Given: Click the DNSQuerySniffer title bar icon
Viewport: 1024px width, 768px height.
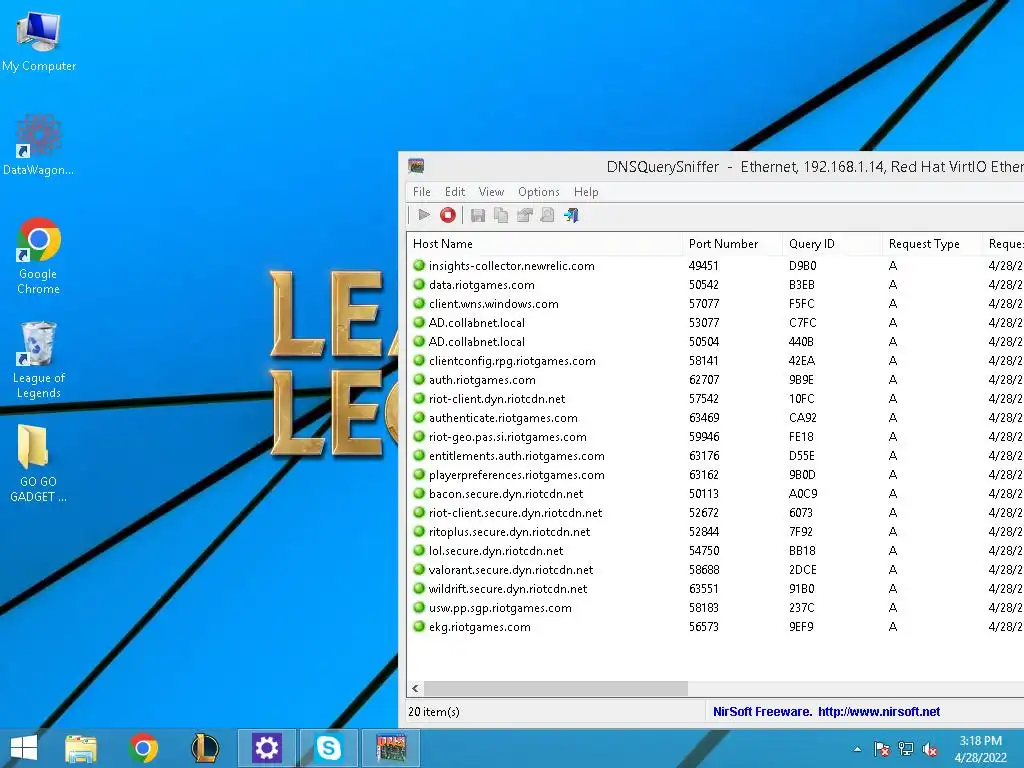Looking at the screenshot, I should click(416, 166).
